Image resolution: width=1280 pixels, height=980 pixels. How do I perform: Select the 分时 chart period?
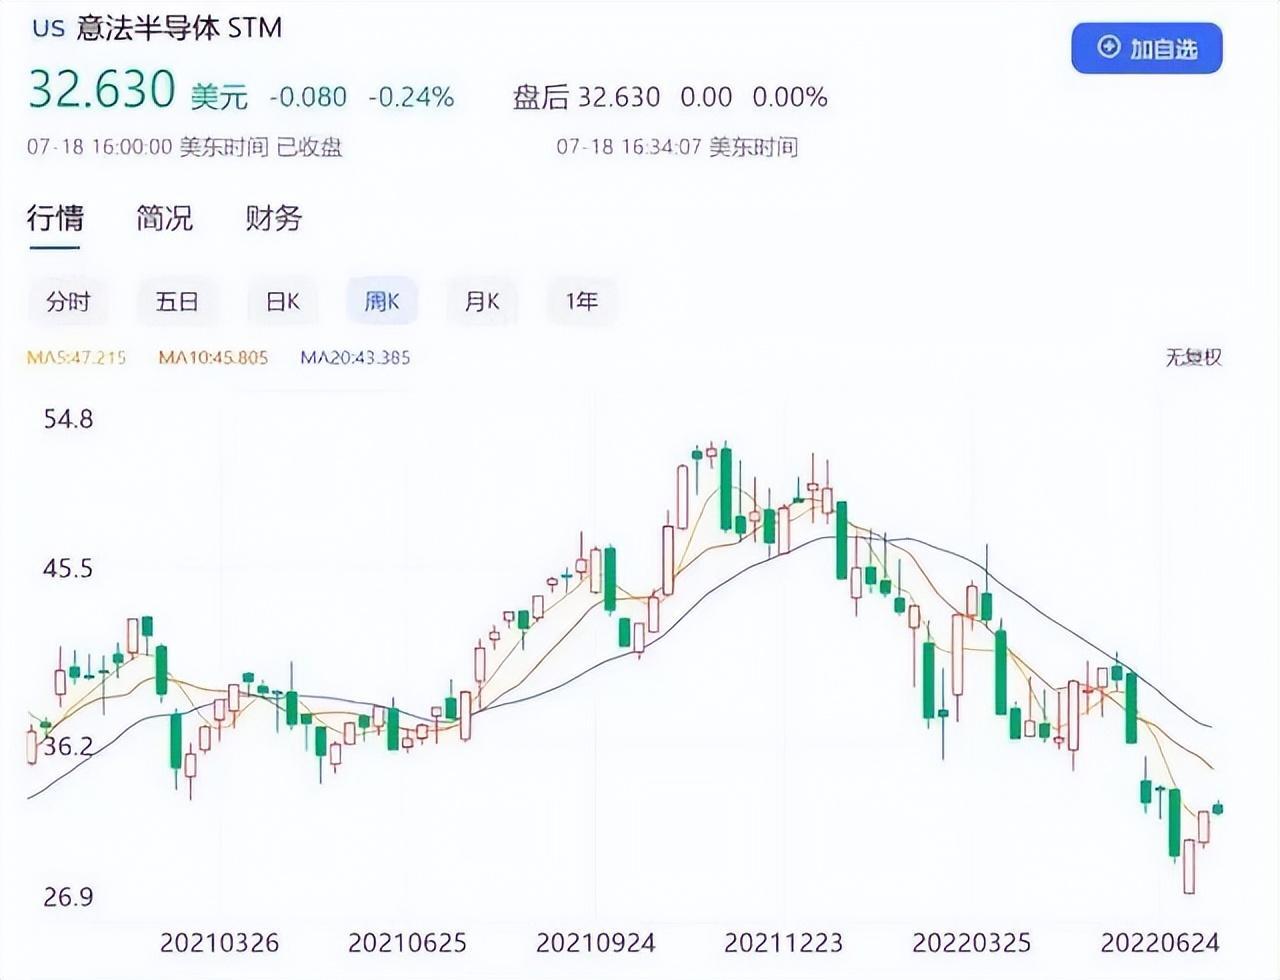[x=68, y=301]
